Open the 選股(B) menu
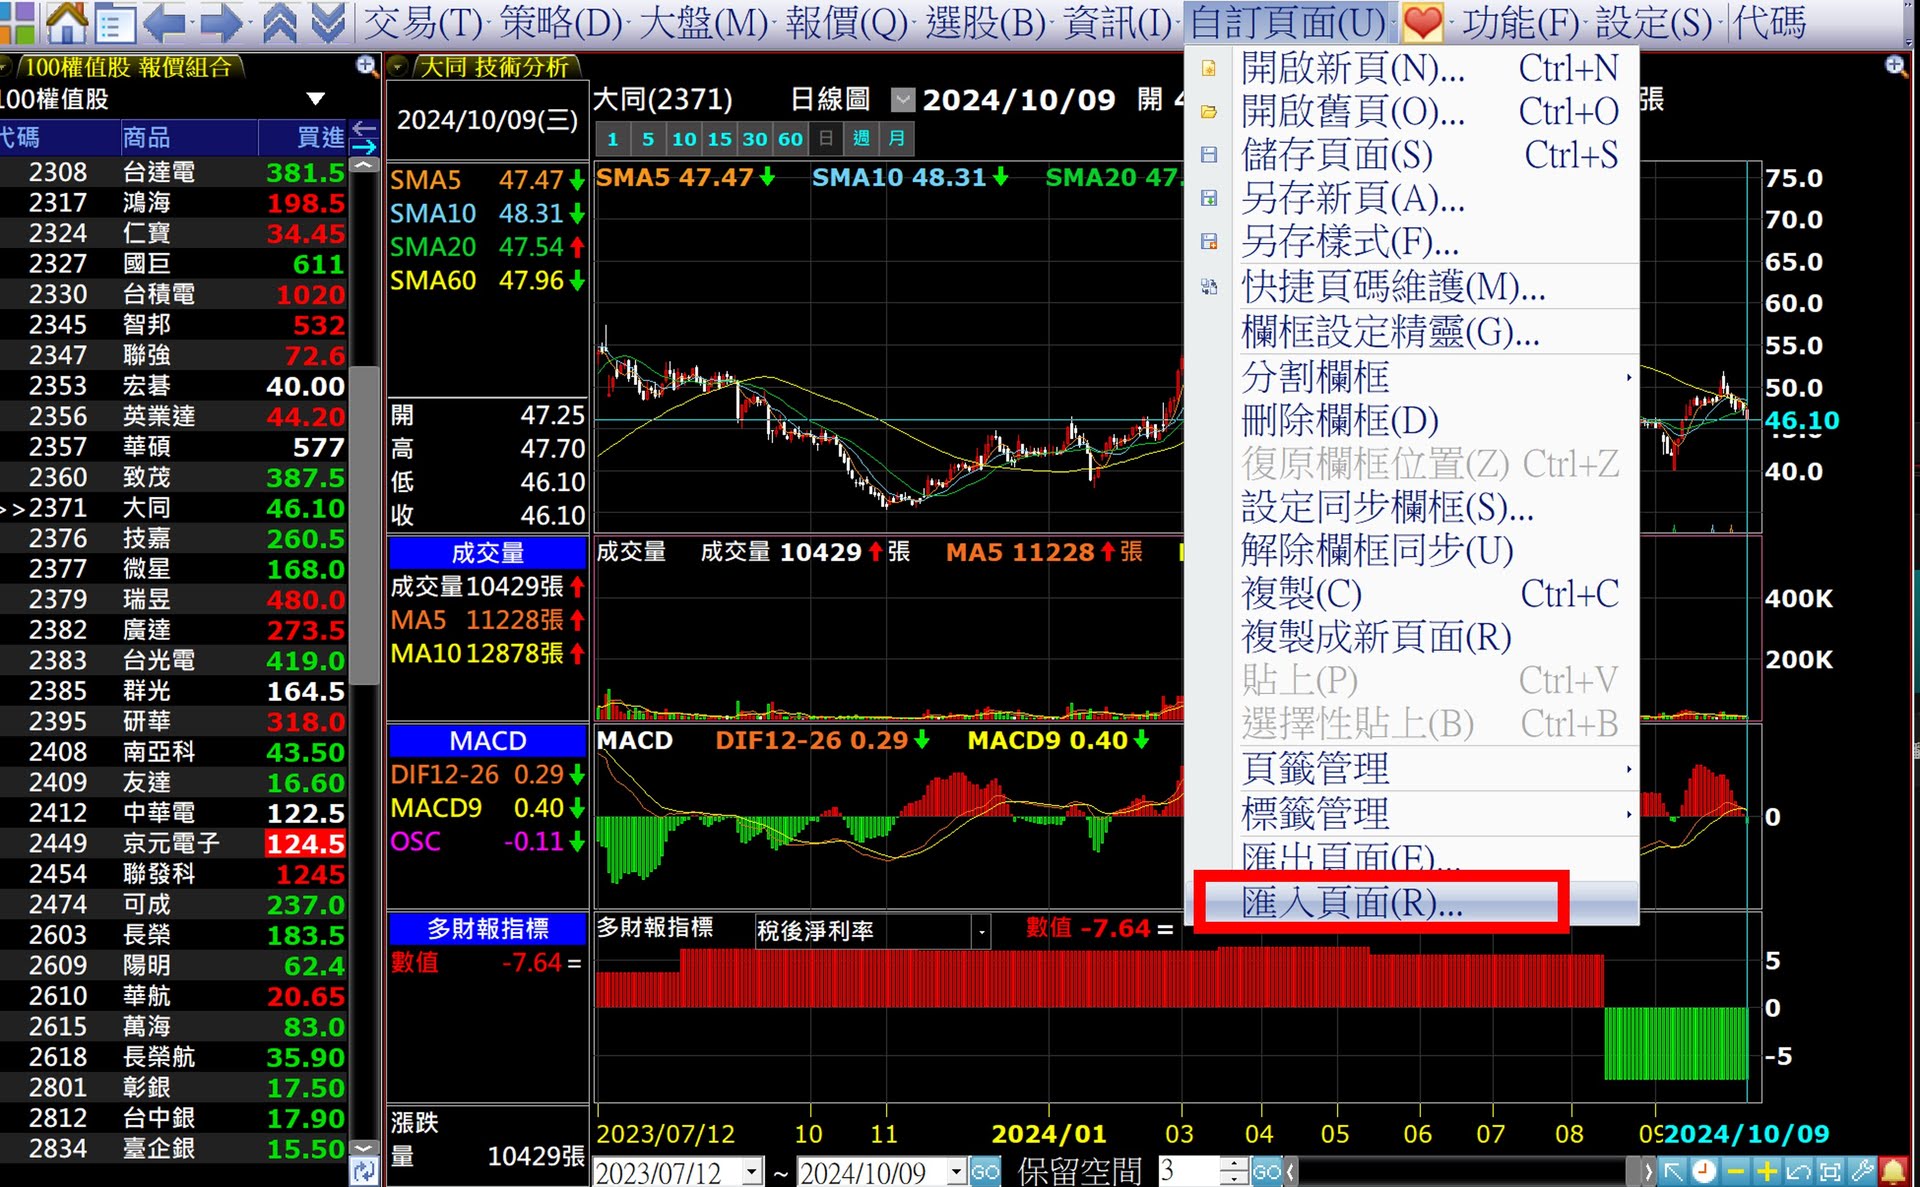The height and width of the screenshot is (1187, 1920). [x=985, y=22]
